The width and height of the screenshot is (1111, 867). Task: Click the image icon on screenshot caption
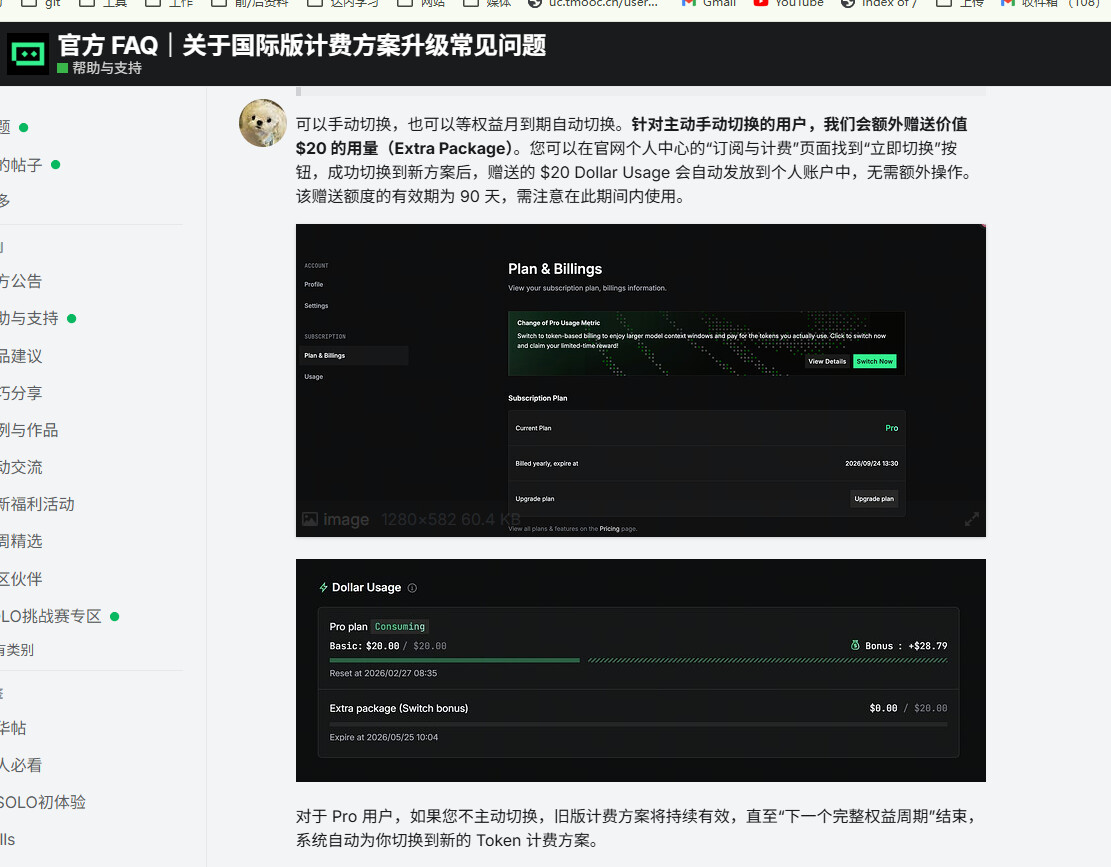310,520
